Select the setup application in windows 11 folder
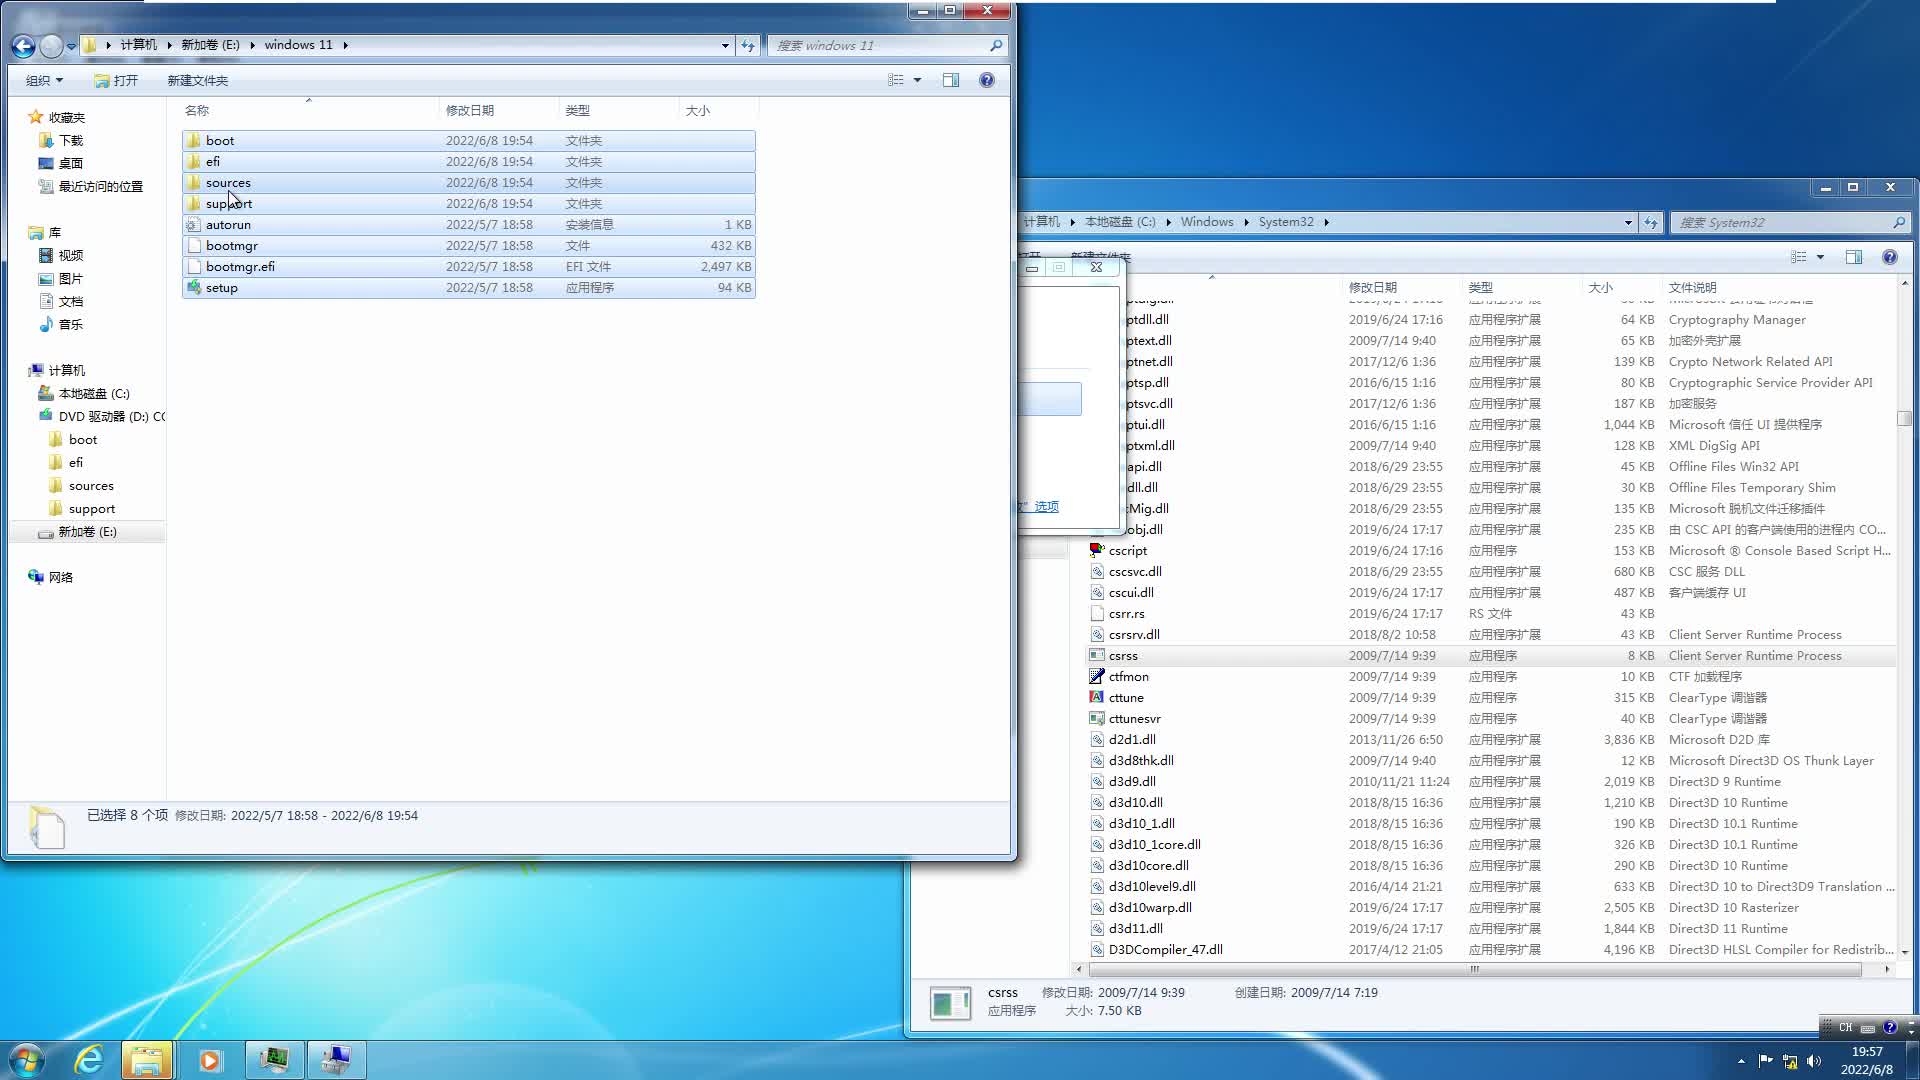 [222, 287]
